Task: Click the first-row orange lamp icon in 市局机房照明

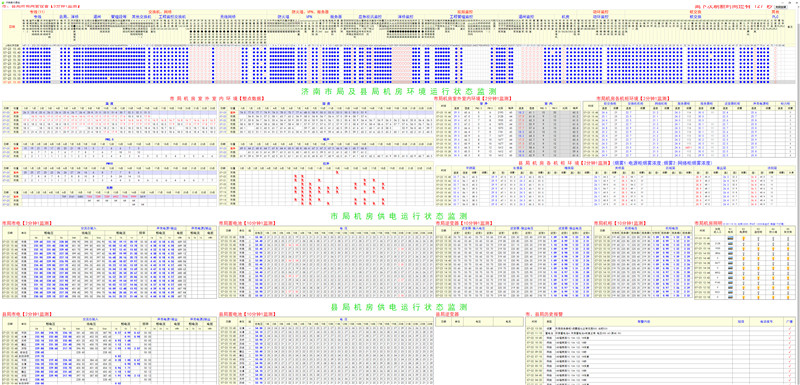Action: [743, 239]
